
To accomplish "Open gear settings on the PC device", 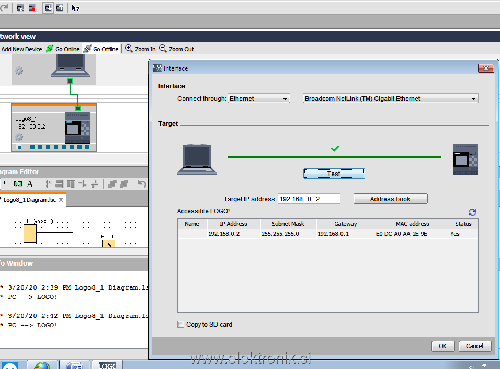I will coord(19,71).
